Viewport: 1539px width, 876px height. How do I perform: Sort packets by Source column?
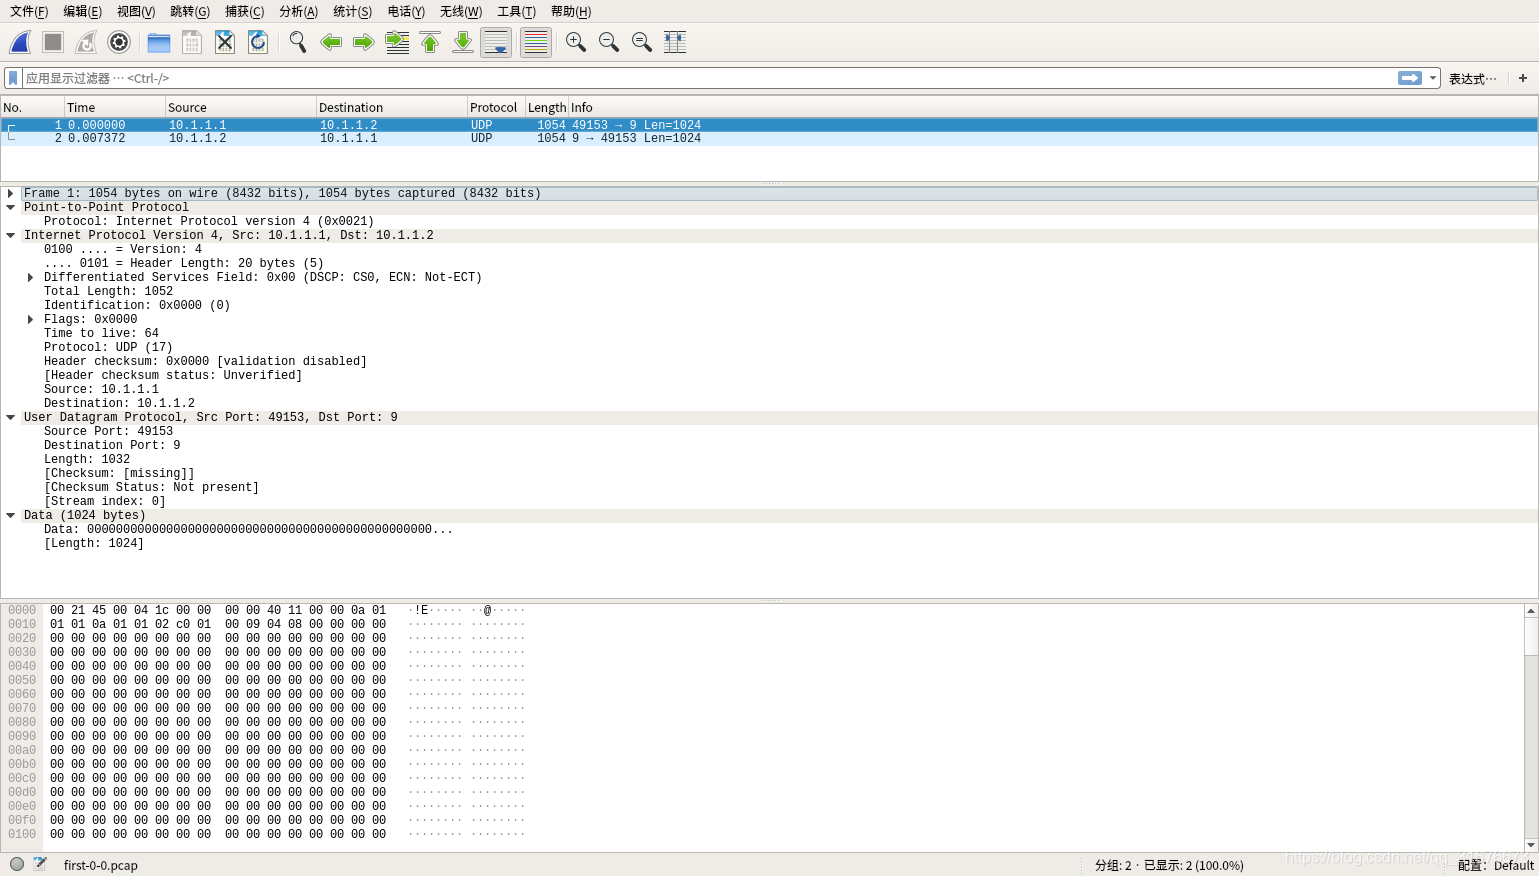point(240,107)
